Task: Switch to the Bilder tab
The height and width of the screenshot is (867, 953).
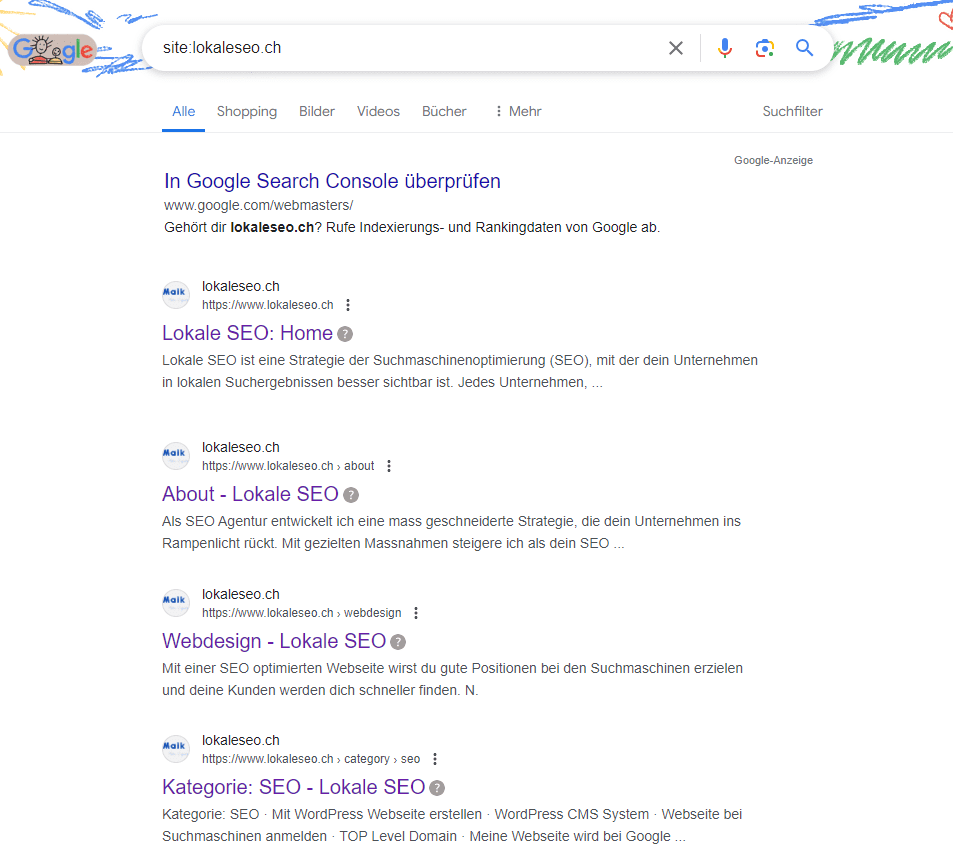Action: coord(317,112)
